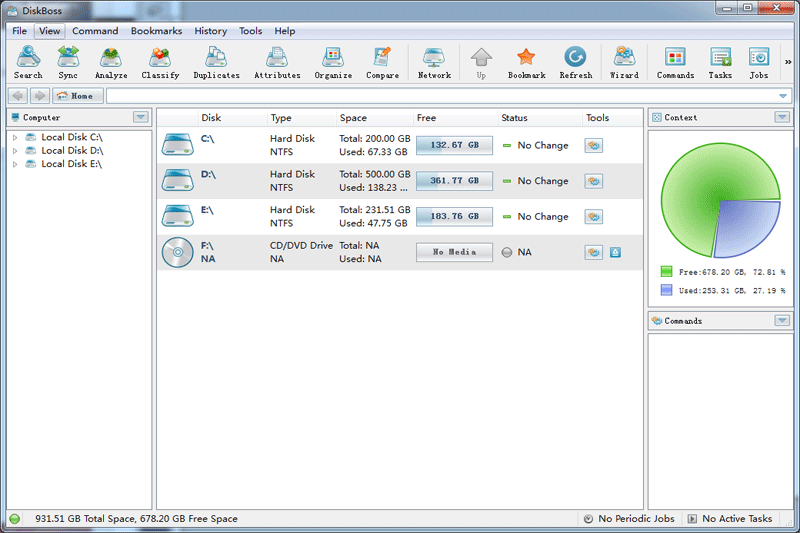Click the Search toolbar icon
This screenshot has width=800, height=533.
click(x=28, y=62)
